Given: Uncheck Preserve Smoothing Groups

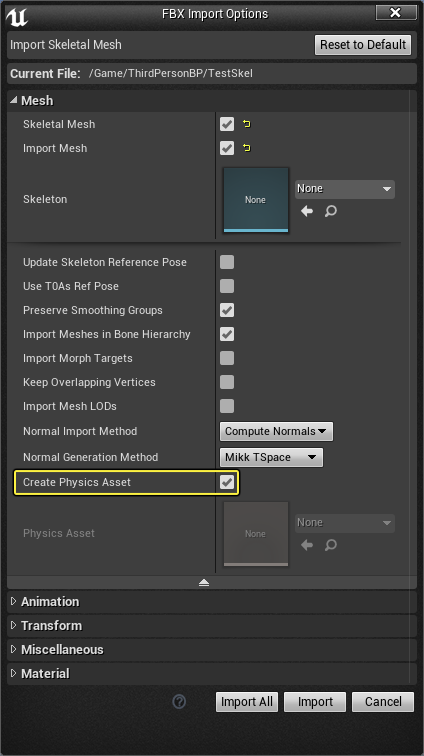Looking at the screenshot, I should pos(227,310).
